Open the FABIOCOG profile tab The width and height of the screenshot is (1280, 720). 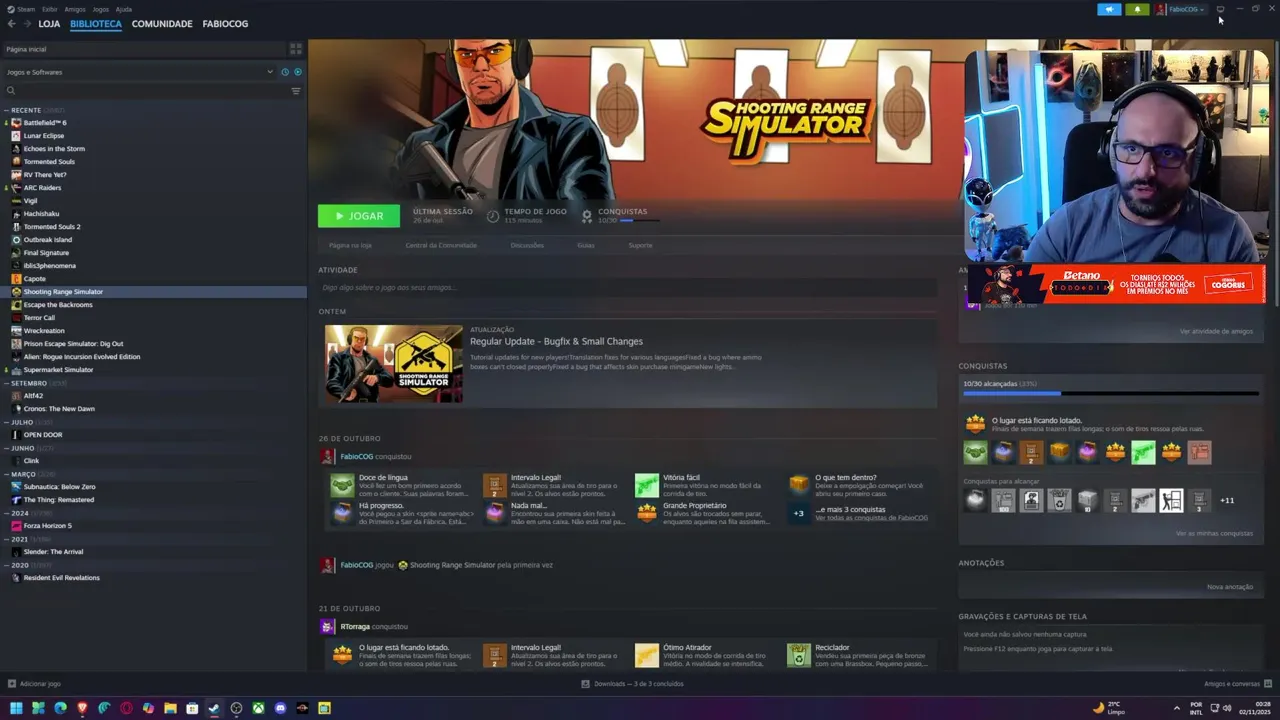click(225, 23)
